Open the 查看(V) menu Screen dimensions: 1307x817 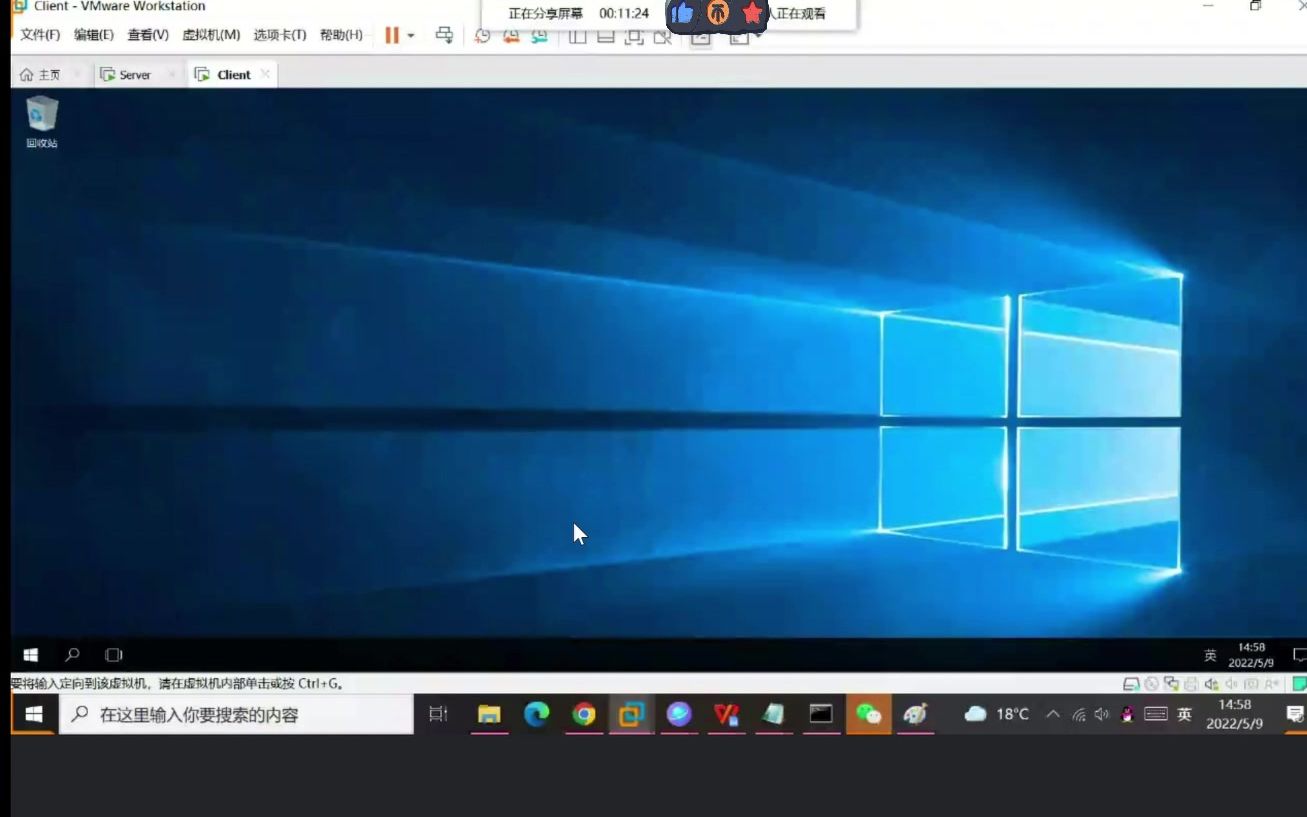148,35
